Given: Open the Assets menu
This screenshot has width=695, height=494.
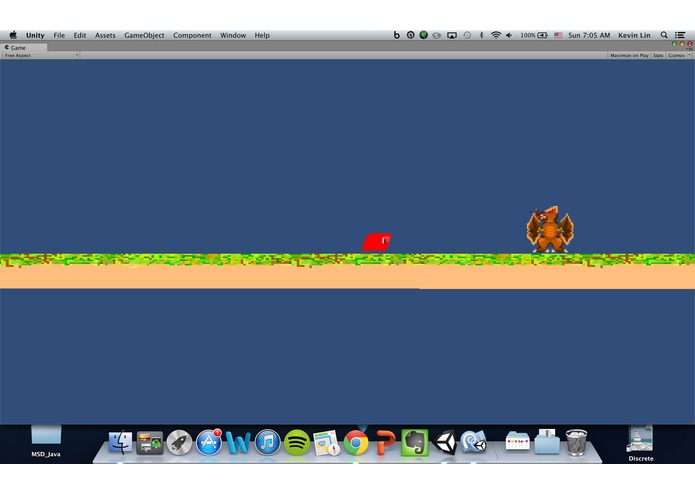Looking at the screenshot, I should (x=105, y=35).
